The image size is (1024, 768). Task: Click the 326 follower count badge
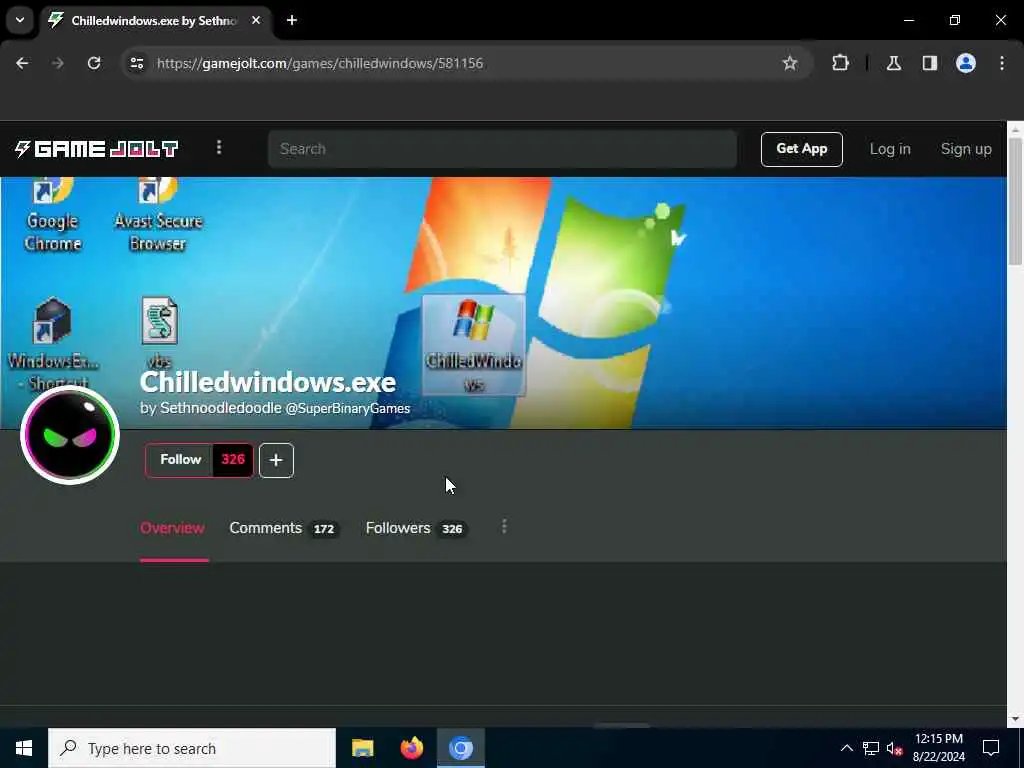point(233,460)
